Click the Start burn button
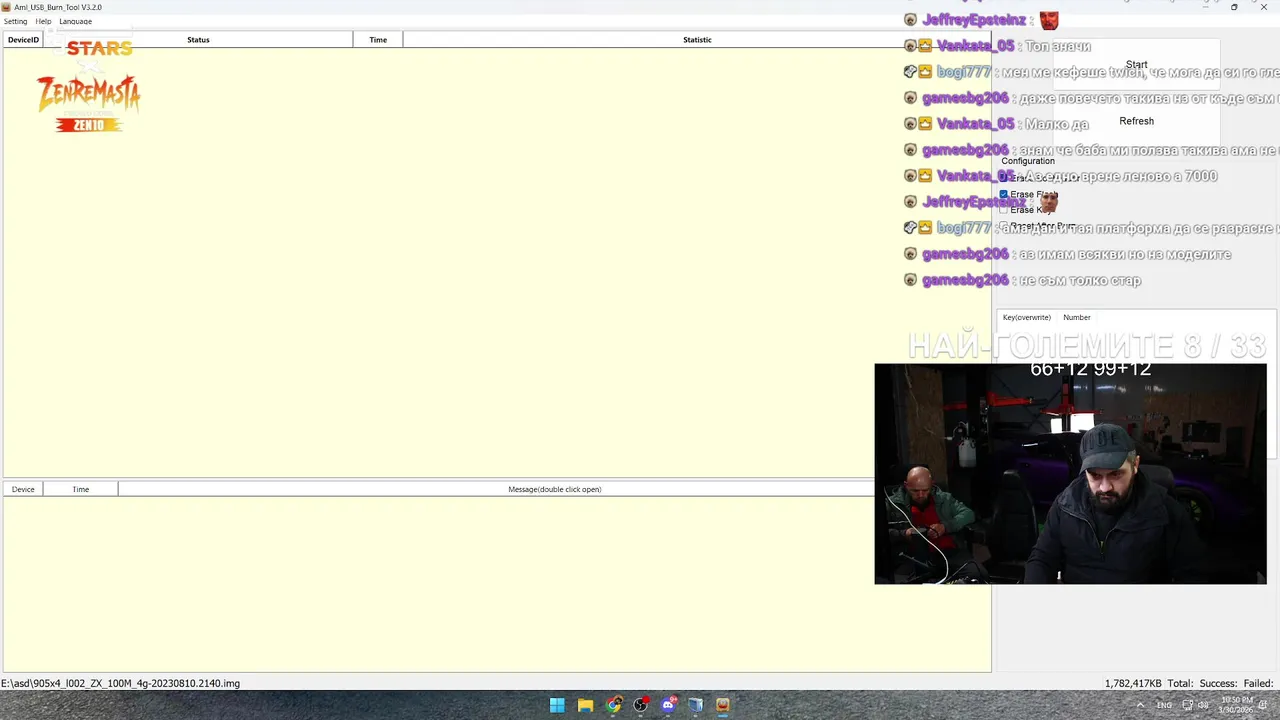 pyautogui.click(x=1136, y=64)
